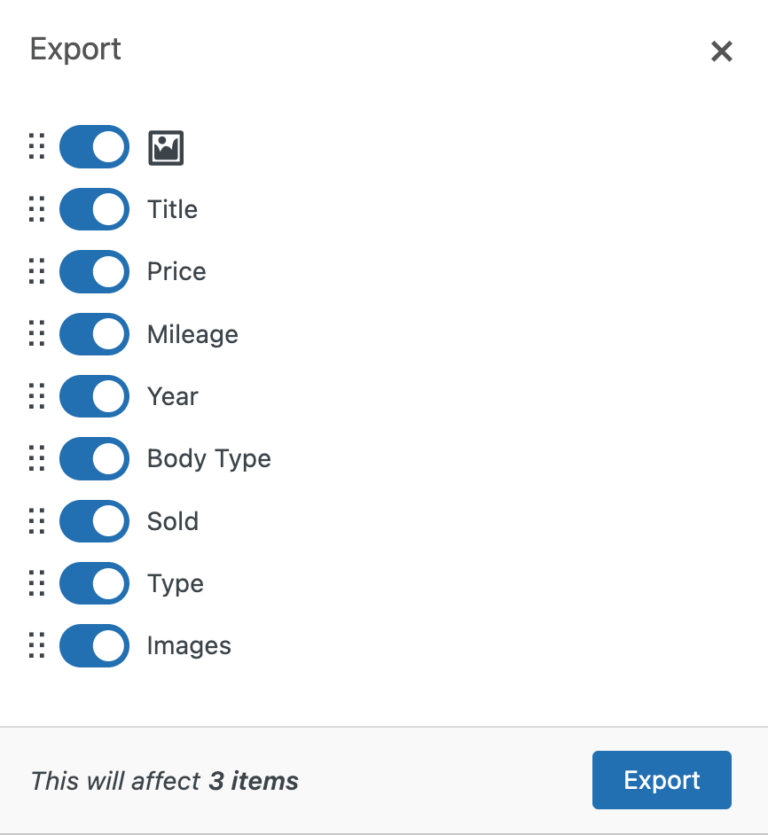This screenshot has height=835, width=768.
Task: Click the image thumbnail column icon
Action: click(x=166, y=148)
